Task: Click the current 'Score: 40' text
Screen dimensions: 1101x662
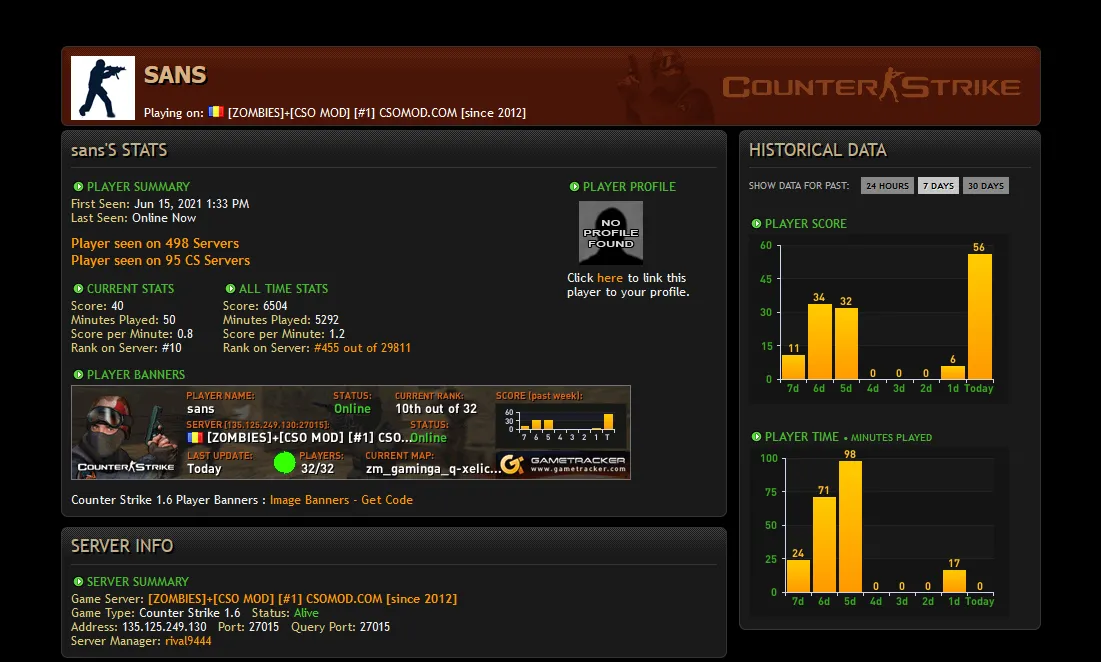Action: coord(97,305)
